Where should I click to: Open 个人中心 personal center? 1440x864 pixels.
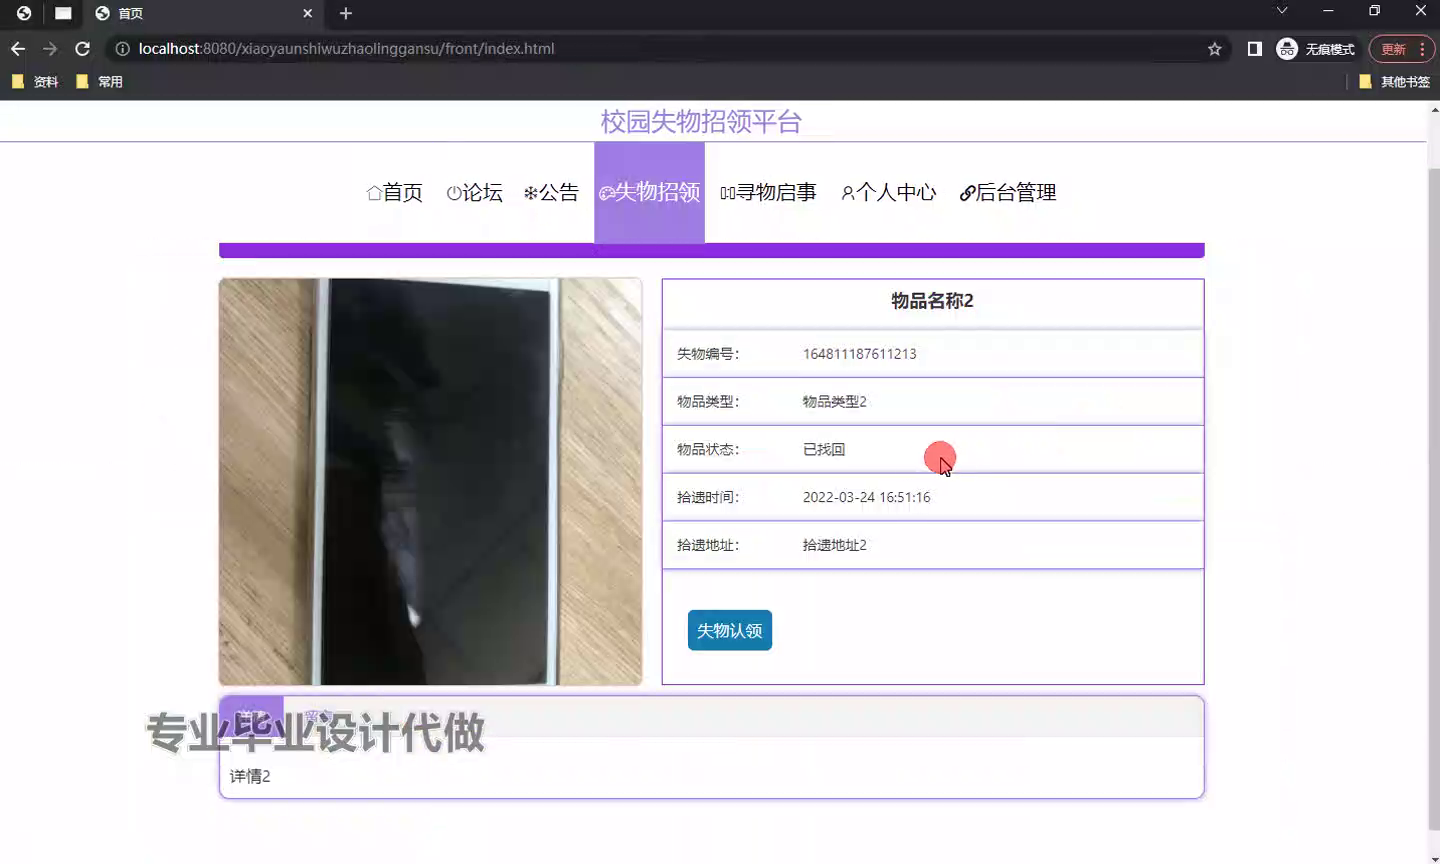888,192
